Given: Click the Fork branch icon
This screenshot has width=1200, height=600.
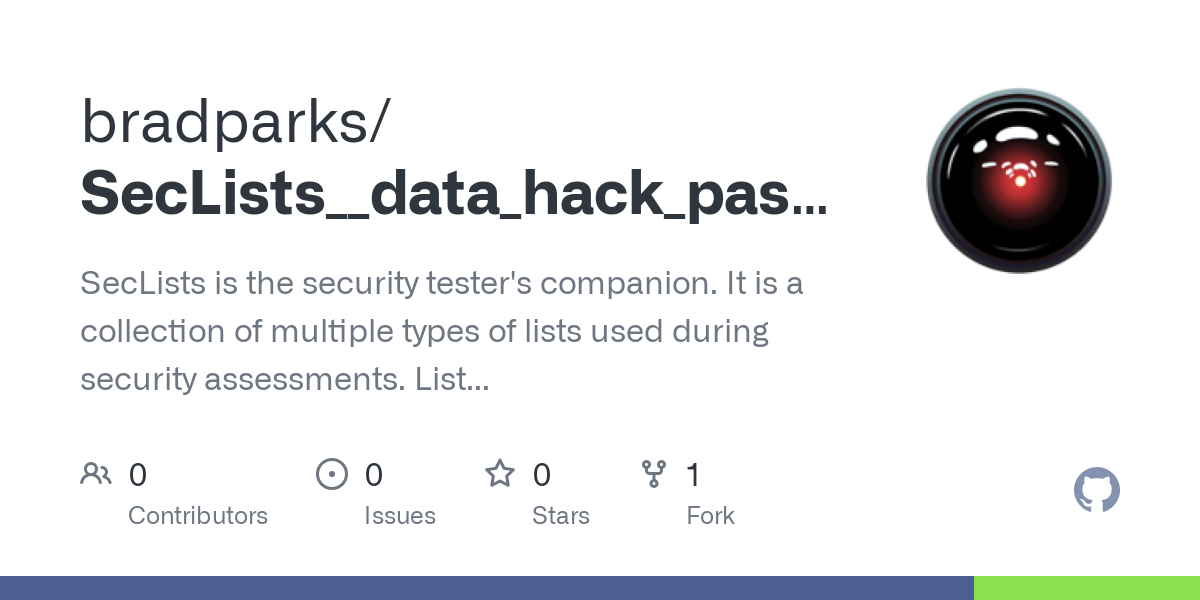Looking at the screenshot, I should (654, 473).
